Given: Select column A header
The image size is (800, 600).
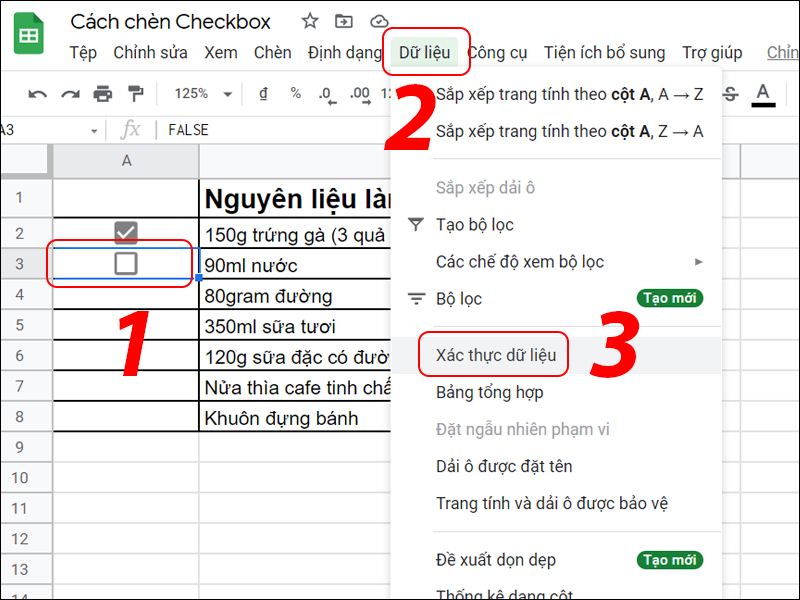Looking at the screenshot, I should tap(126, 161).
